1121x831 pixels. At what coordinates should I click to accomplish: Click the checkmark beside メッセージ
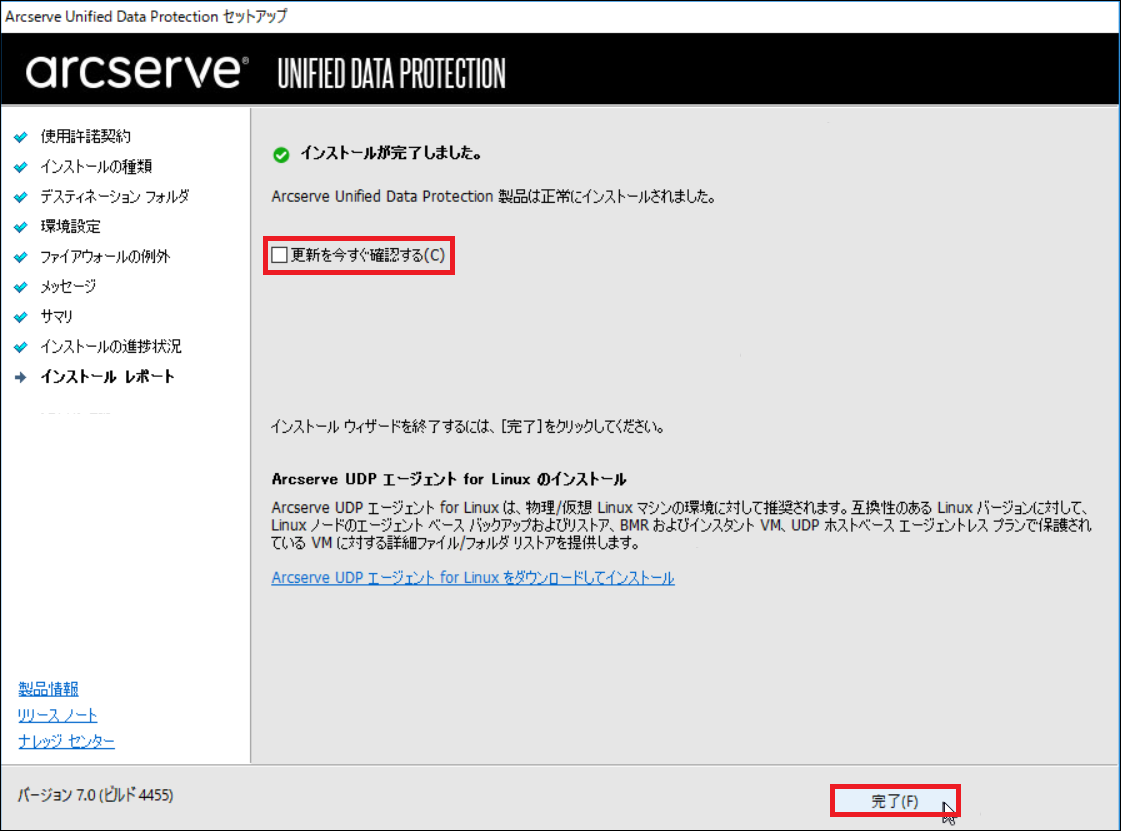coord(21,287)
